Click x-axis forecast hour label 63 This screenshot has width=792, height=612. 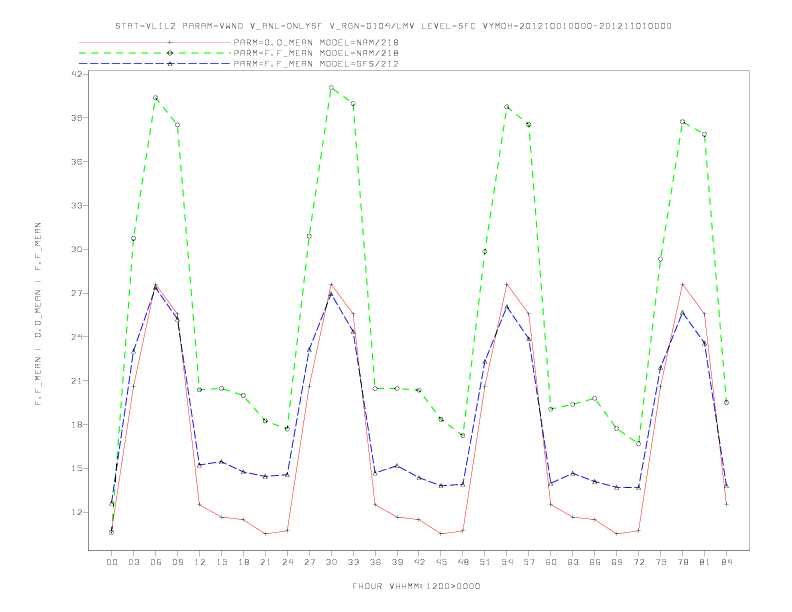573,562
